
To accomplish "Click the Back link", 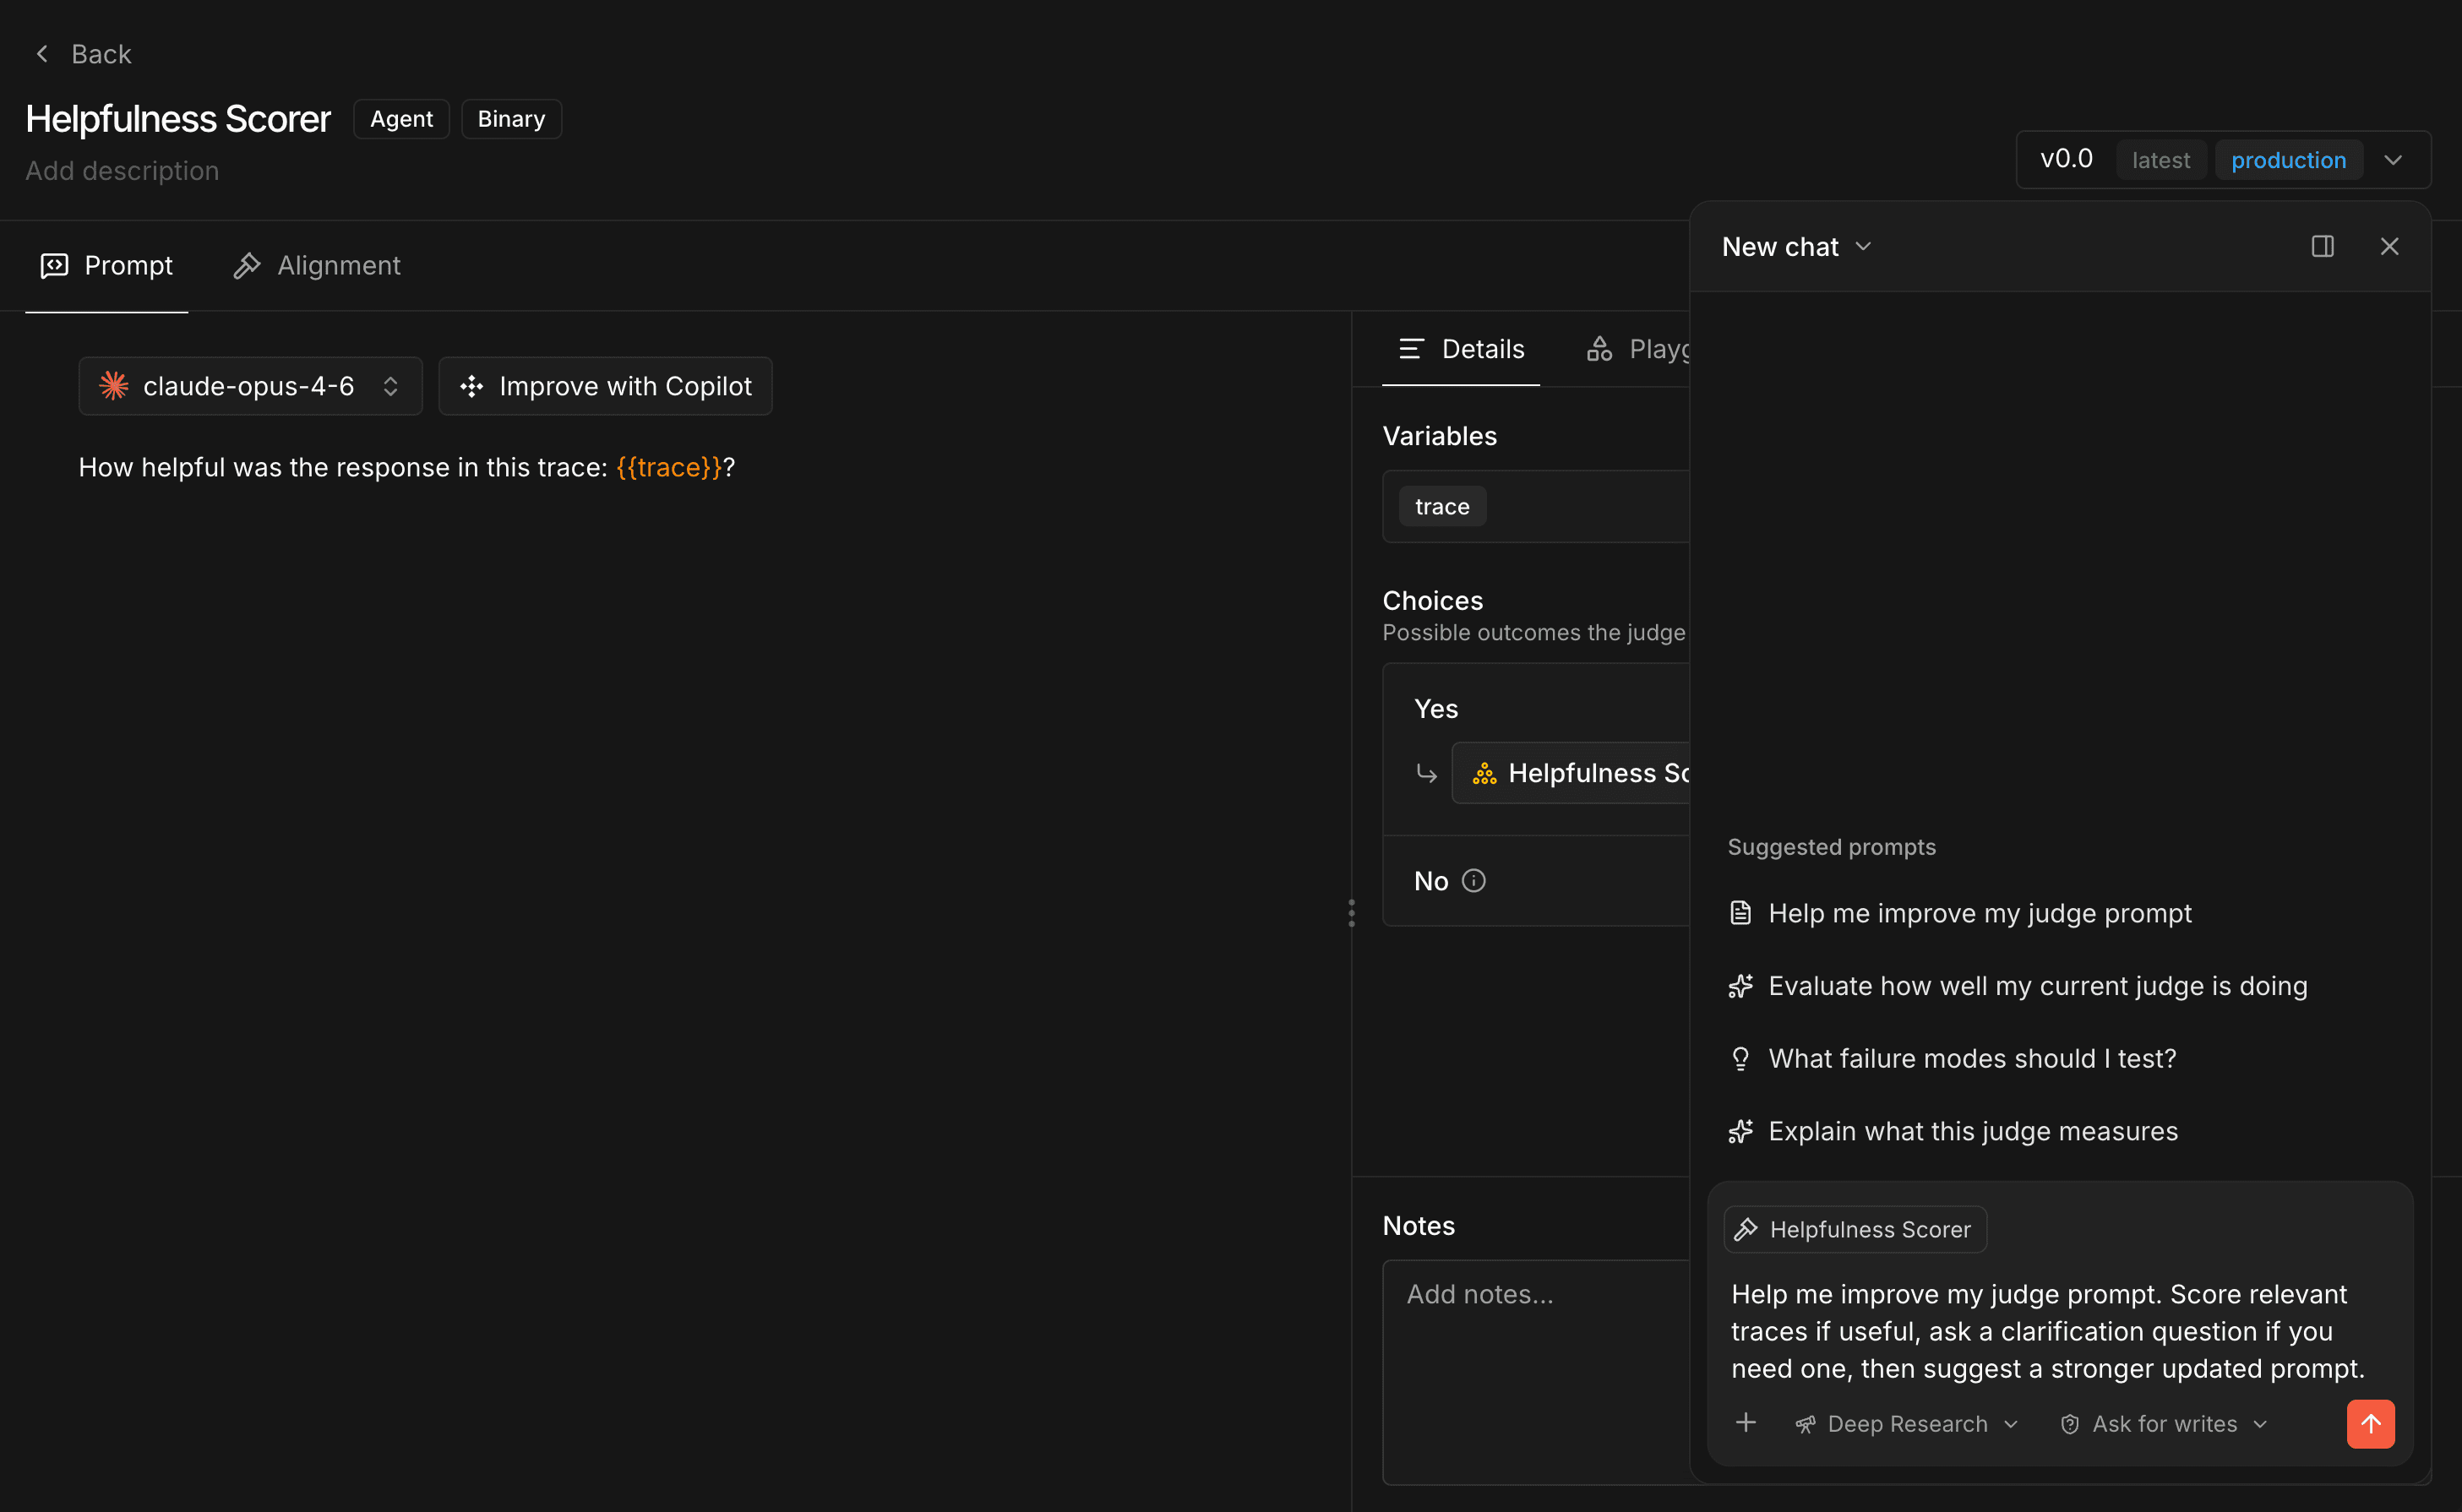I will pyautogui.click(x=82, y=54).
